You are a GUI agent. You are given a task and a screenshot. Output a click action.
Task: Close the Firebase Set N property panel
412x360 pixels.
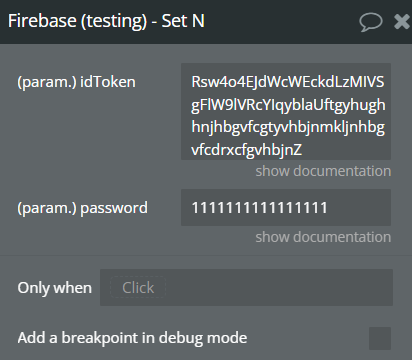pos(402,22)
